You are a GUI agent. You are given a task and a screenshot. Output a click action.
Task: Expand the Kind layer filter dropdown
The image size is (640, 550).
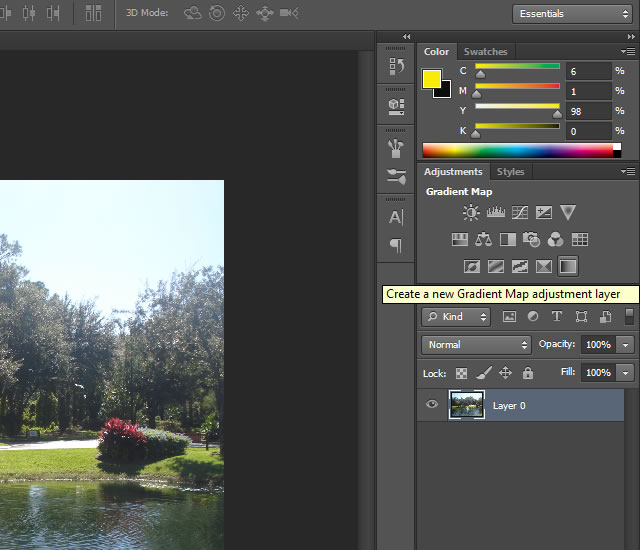(456, 317)
